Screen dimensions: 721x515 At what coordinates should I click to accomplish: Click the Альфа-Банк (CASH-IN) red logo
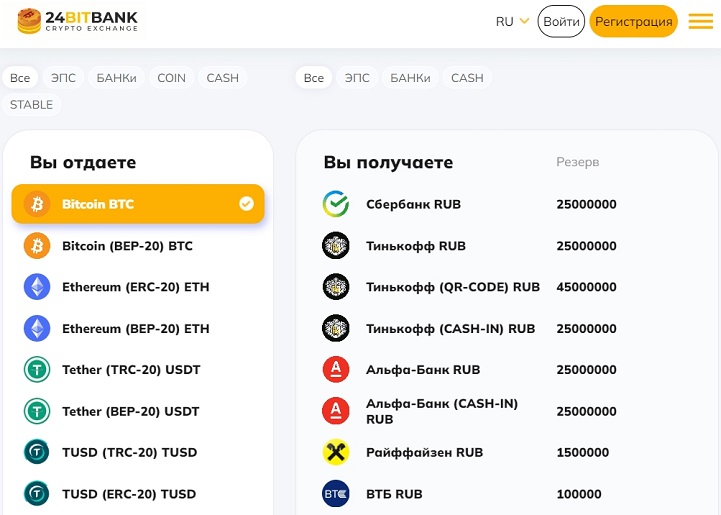(336, 411)
